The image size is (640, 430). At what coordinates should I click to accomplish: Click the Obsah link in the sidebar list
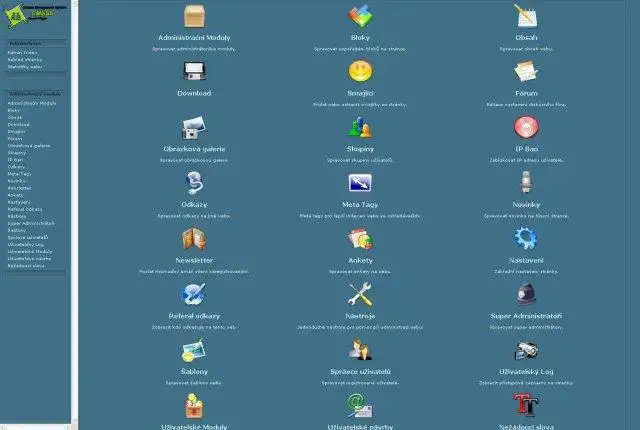pyautogui.click(x=15, y=117)
